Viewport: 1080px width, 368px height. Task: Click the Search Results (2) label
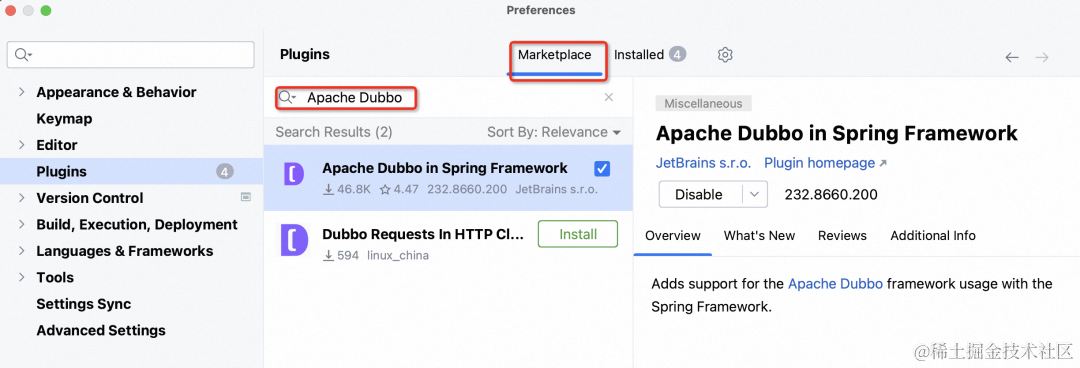pyautogui.click(x=334, y=132)
